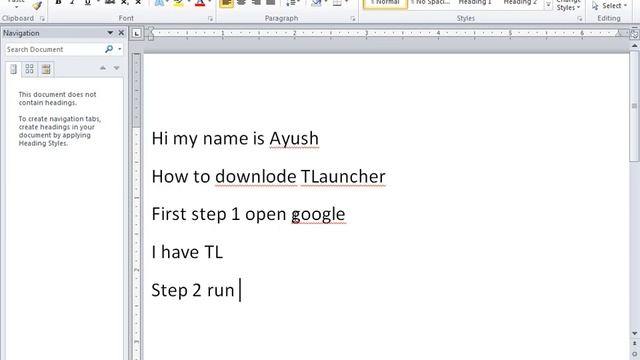
Task: Switch to browse search results tab
Action: (46, 69)
